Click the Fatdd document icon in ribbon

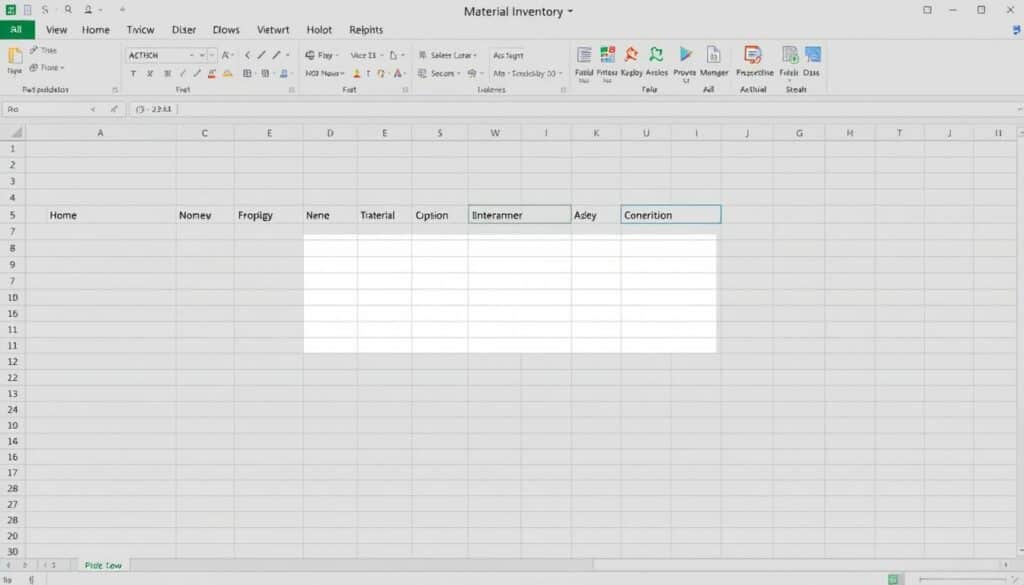coord(584,55)
